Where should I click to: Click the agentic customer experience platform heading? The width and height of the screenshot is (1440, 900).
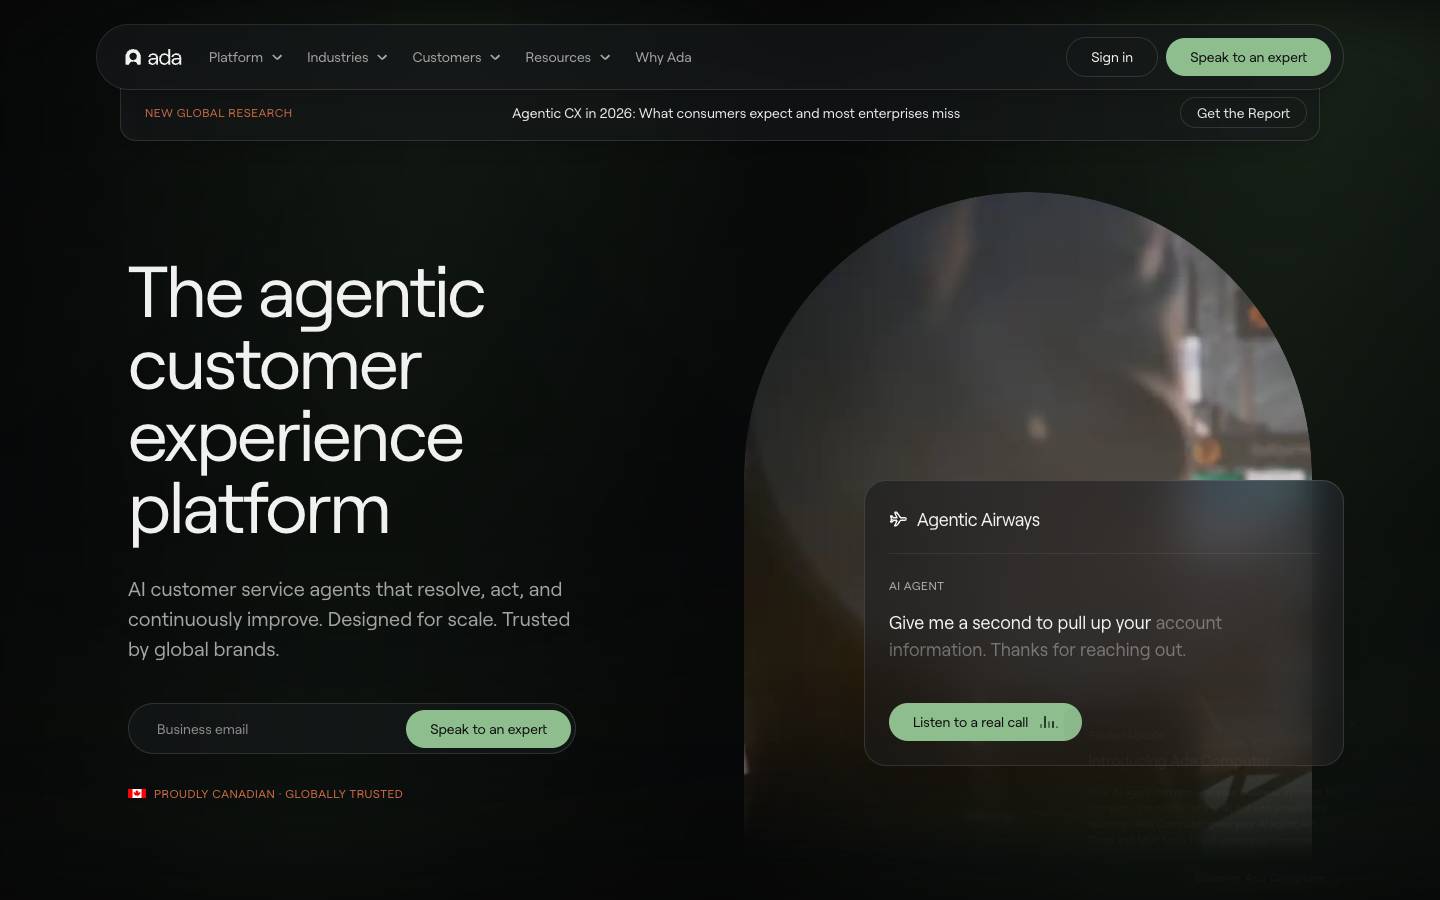click(x=306, y=402)
